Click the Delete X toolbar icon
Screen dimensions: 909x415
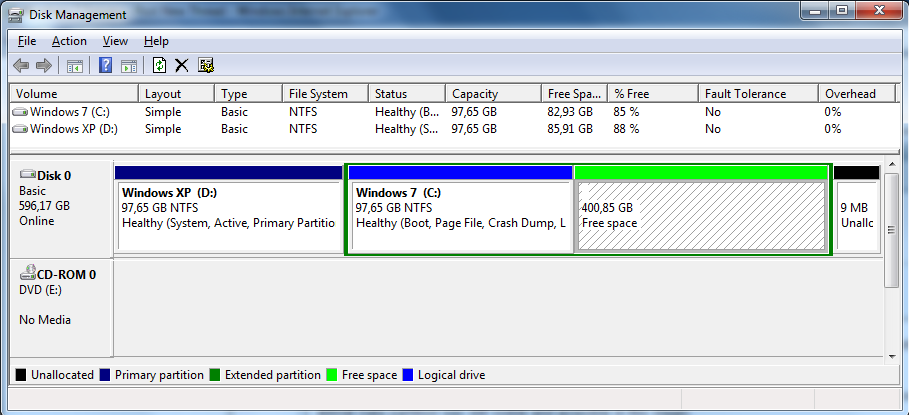point(182,65)
